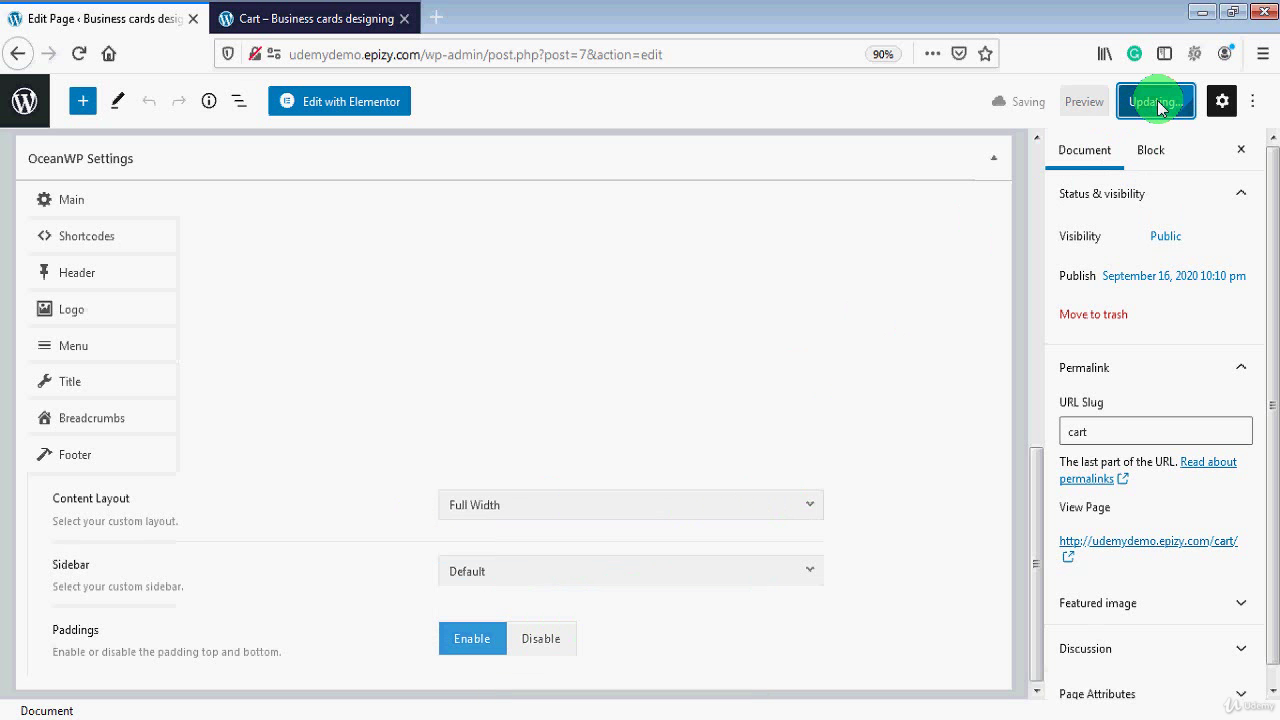Open the content details info icon
The height and width of the screenshot is (720, 1280).
click(x=209, y=101)
